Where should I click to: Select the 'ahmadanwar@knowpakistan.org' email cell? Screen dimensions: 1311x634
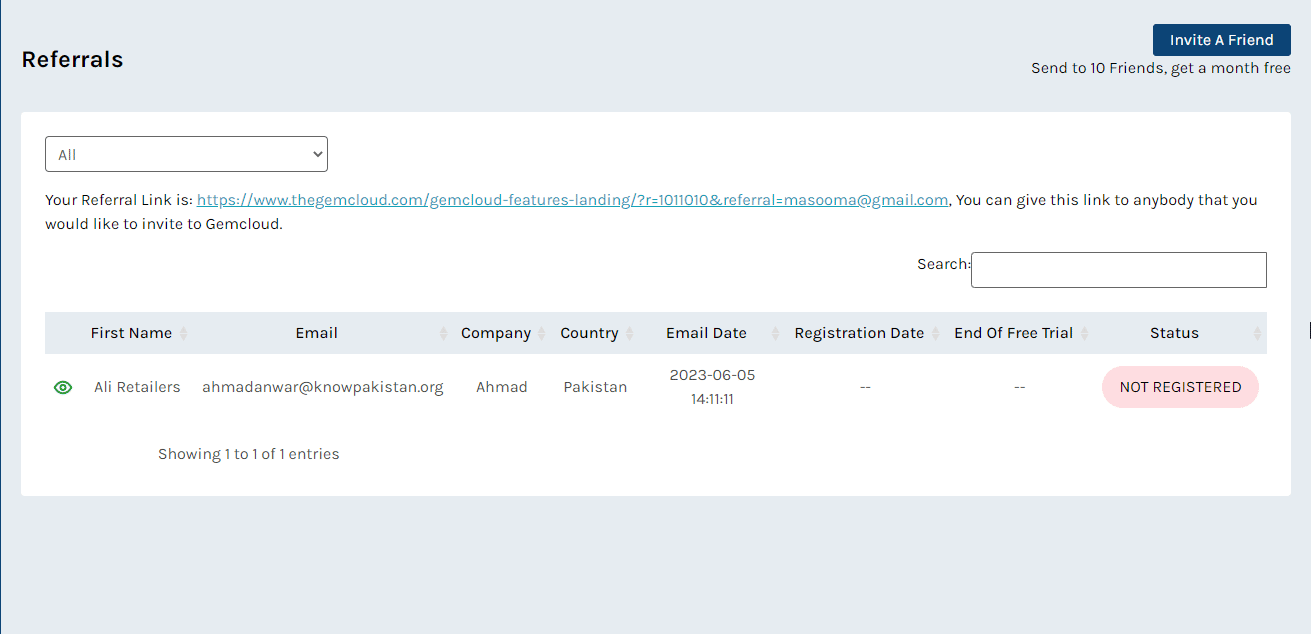pos(322,387)
